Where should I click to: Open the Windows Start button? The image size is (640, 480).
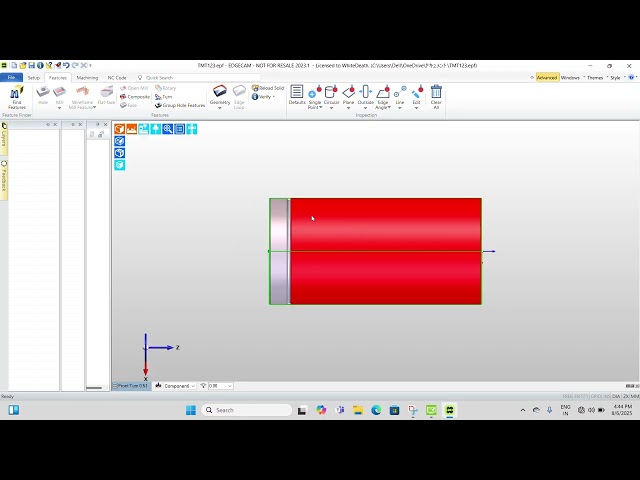coord(191,410)
